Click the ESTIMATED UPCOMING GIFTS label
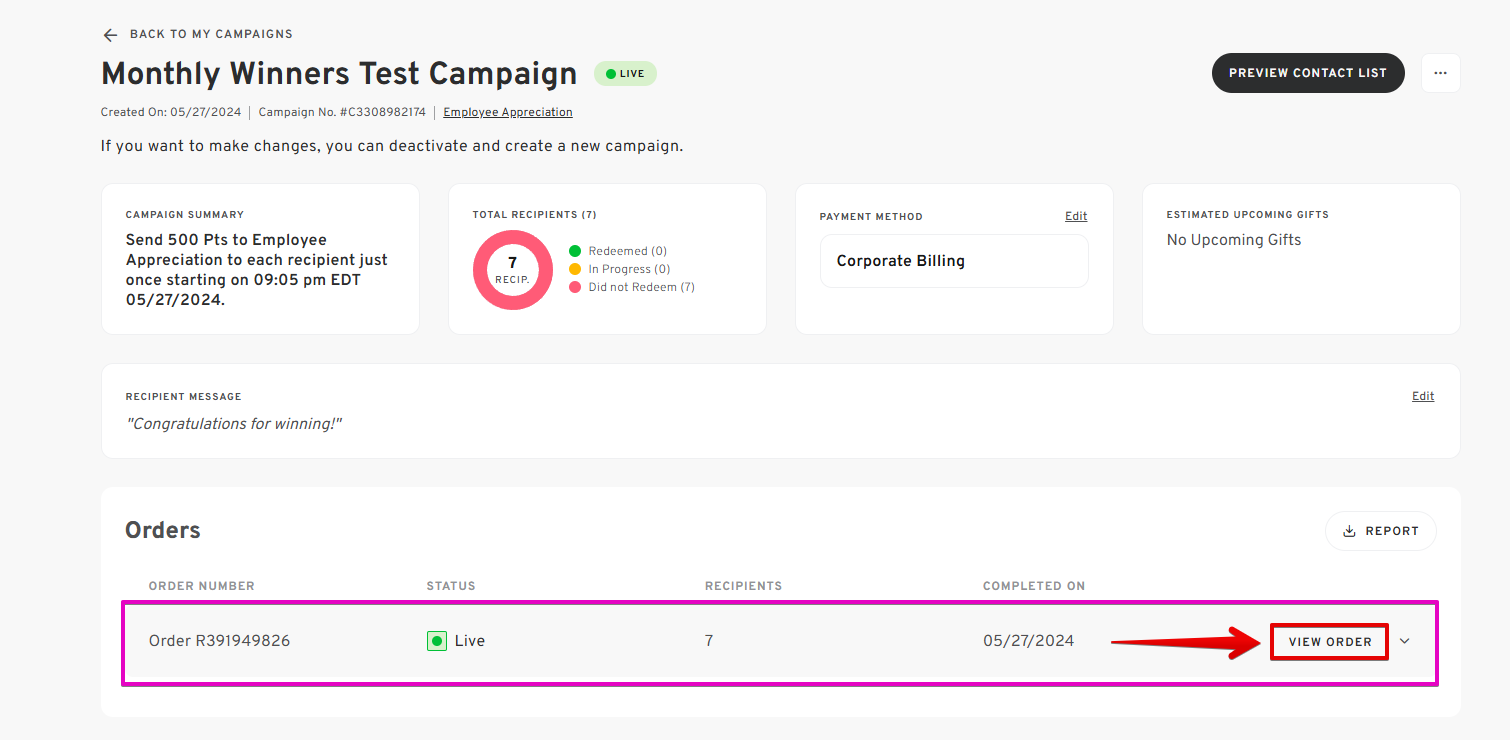 [1248, 215]
